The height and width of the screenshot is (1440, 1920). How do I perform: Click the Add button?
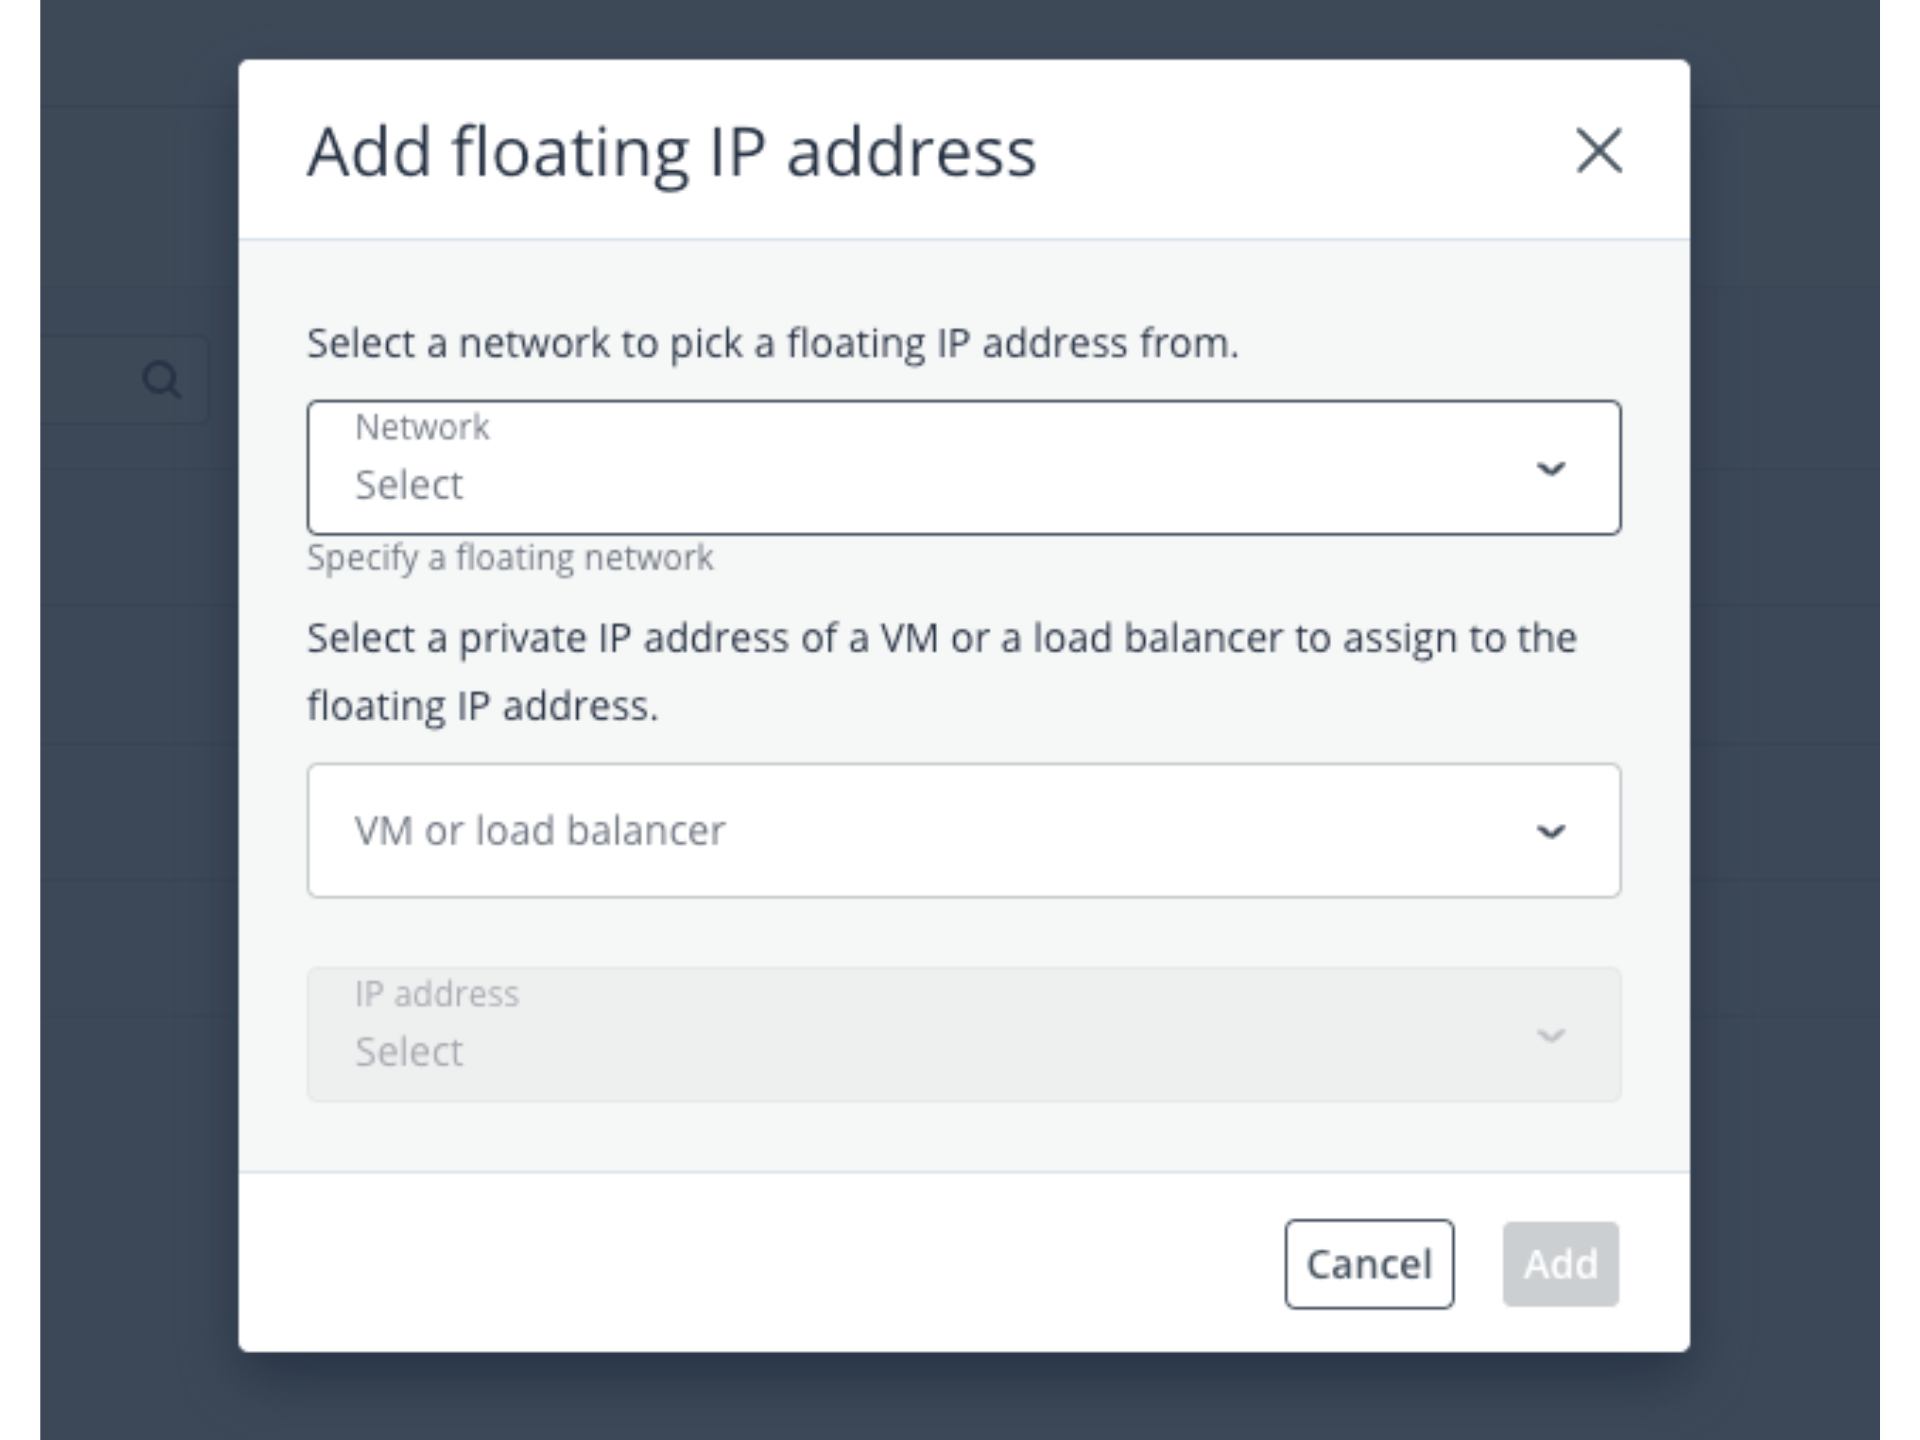pyautogui.click(x=1560, y=1264)
